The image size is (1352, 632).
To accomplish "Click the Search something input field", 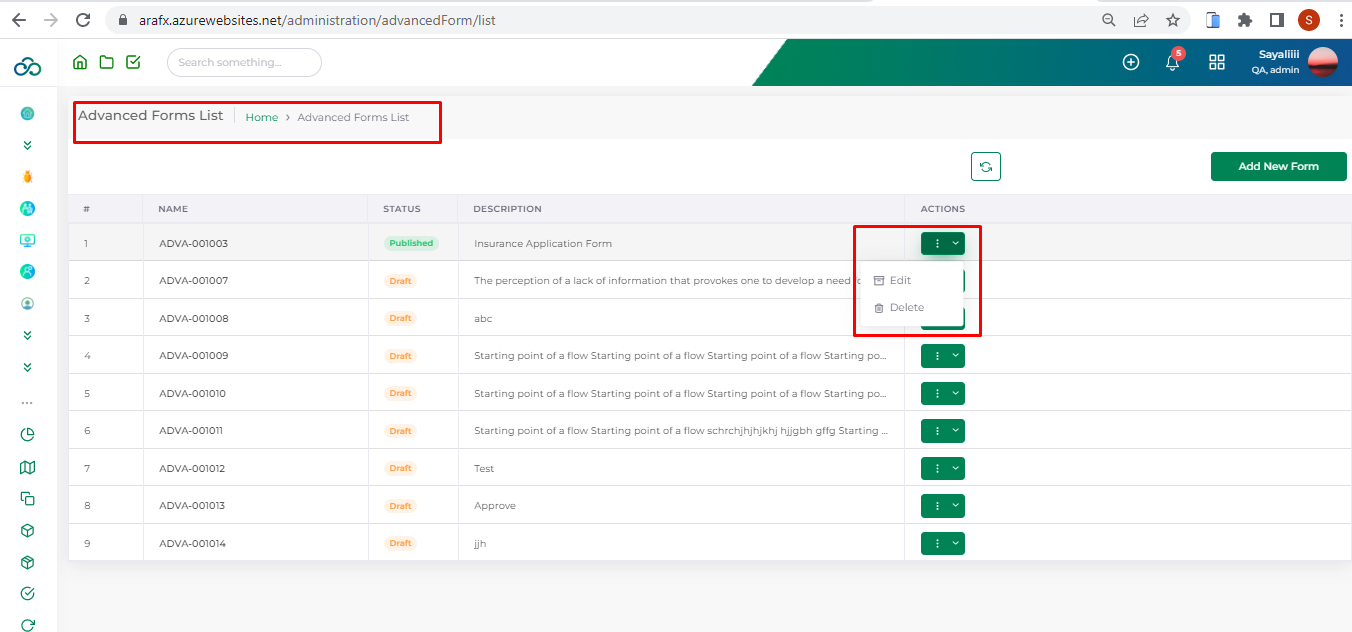I will (244, 62).
